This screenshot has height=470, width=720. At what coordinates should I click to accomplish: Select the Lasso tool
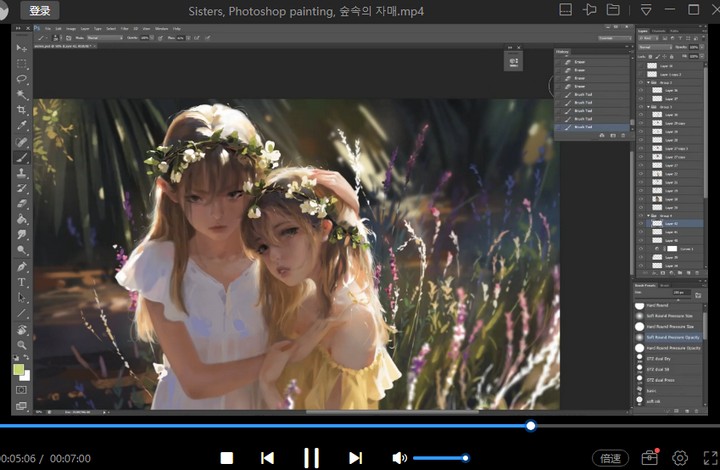point(21,79)
